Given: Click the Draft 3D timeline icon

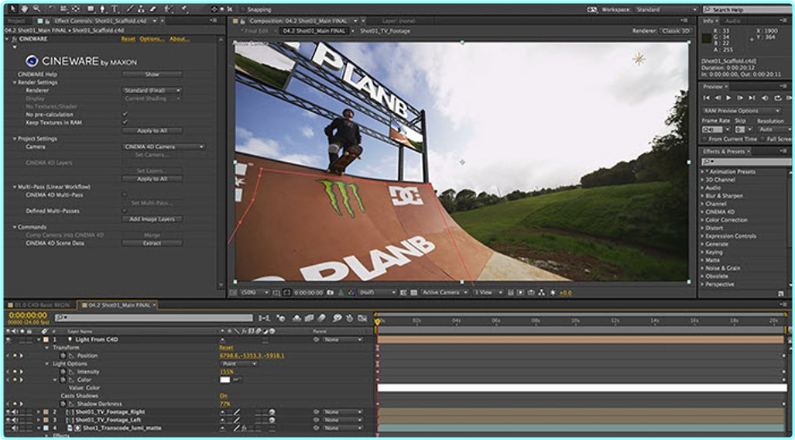Looking at the screenshot, I should point(280,318).
